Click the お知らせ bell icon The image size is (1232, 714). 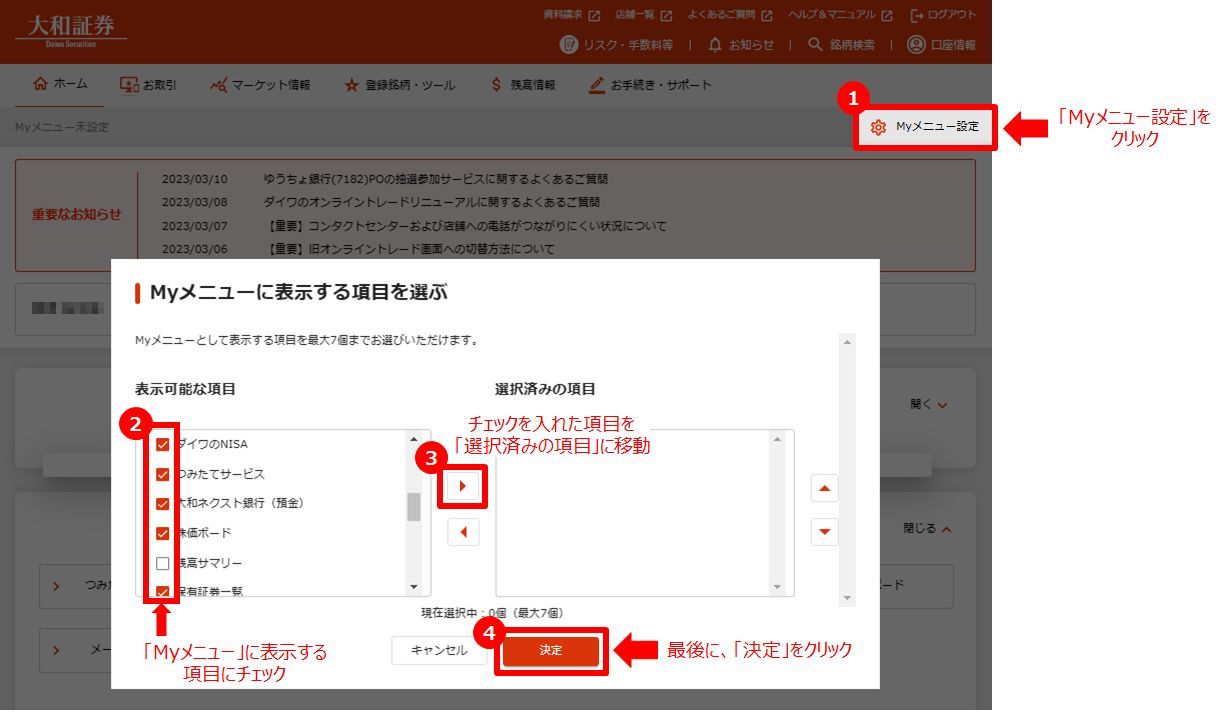(714, 44)
